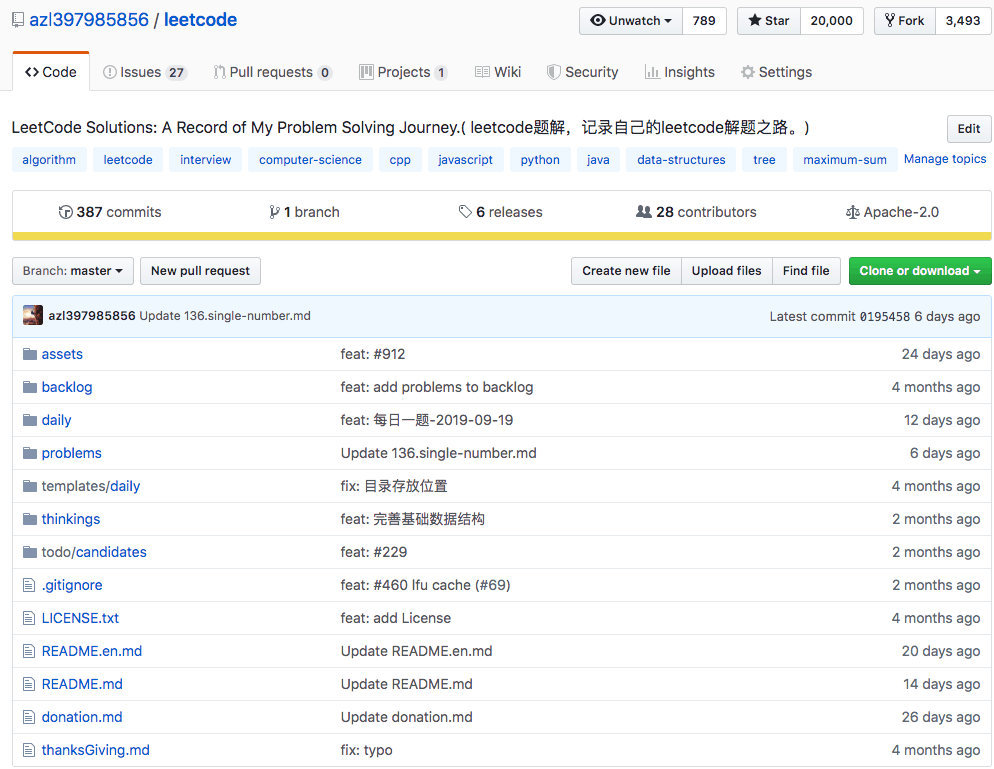
Task: Click the Issues exclamation circle icon
Action: pos(110,72)
